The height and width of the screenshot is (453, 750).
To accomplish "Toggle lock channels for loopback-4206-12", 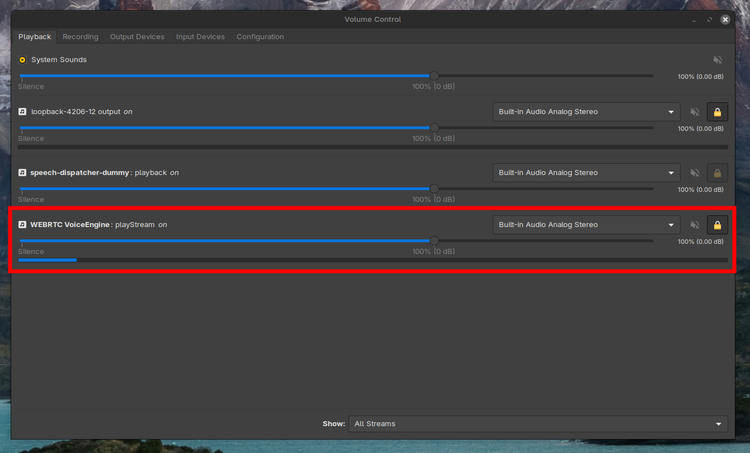I will (x=717, y=112).
